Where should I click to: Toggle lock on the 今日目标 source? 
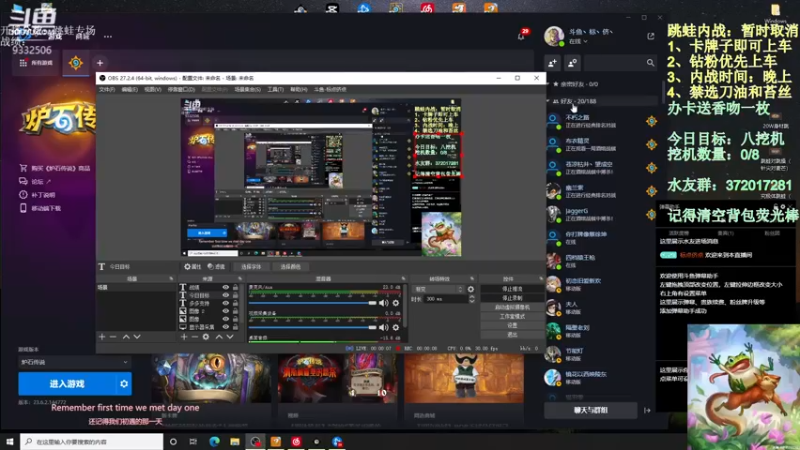coord(235,295)
